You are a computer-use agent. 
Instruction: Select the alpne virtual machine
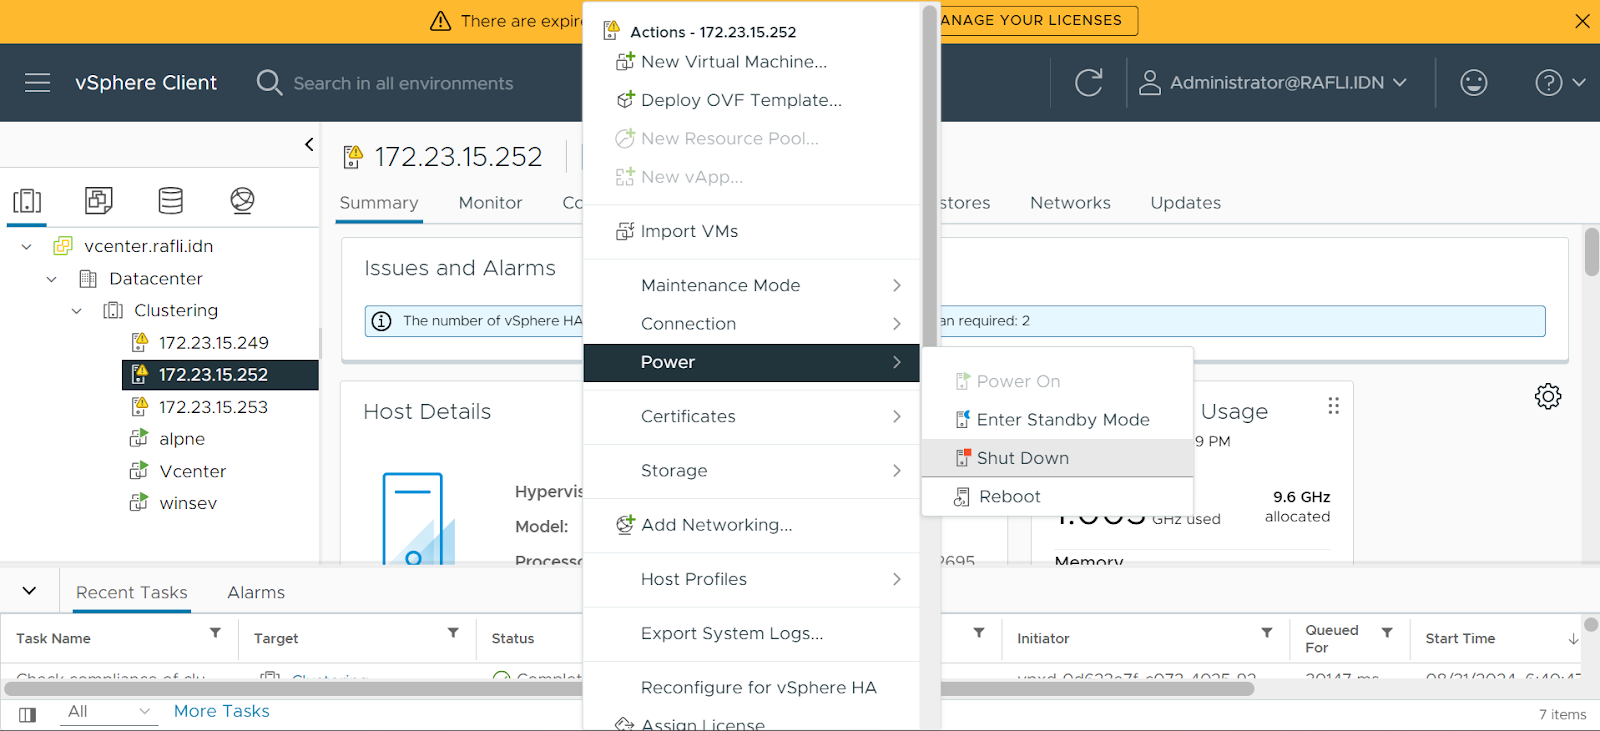click(x=182, y=439)
